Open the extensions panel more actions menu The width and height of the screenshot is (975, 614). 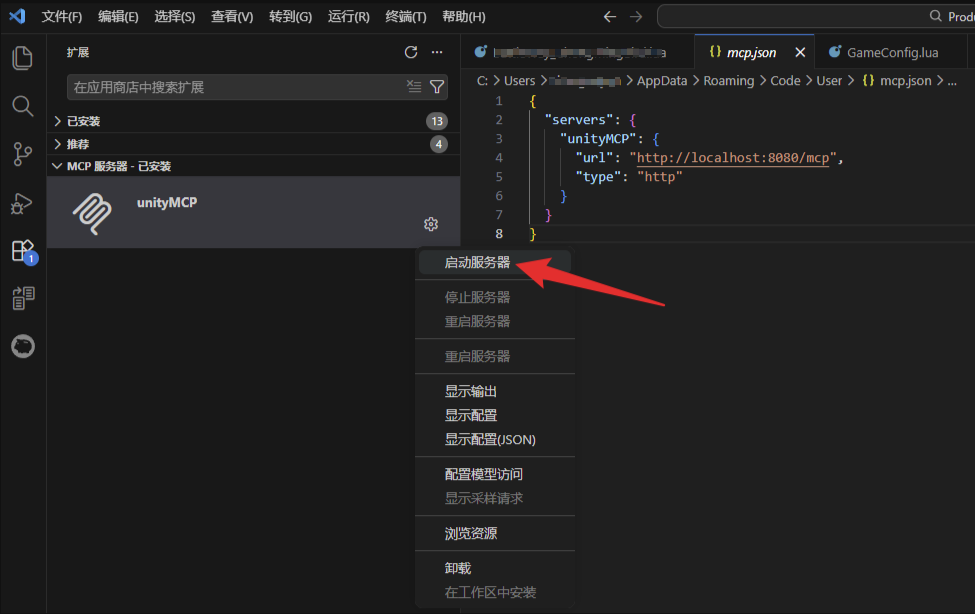tap(437, 52)
